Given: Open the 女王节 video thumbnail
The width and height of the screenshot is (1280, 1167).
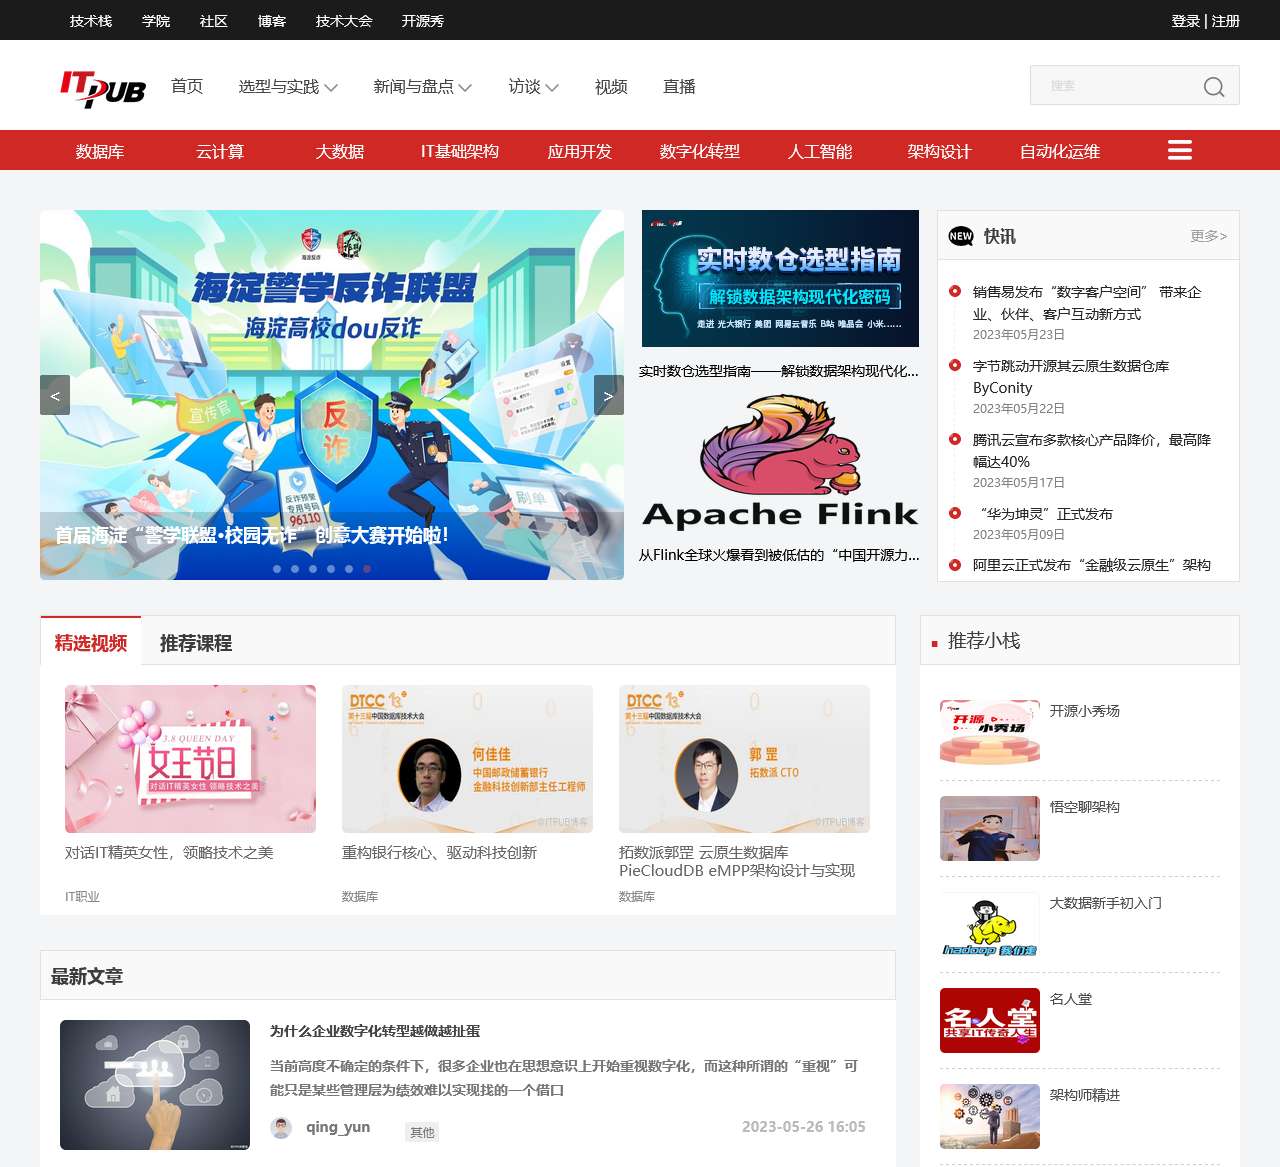Looking at the screenshot, I should pos(190,759).
